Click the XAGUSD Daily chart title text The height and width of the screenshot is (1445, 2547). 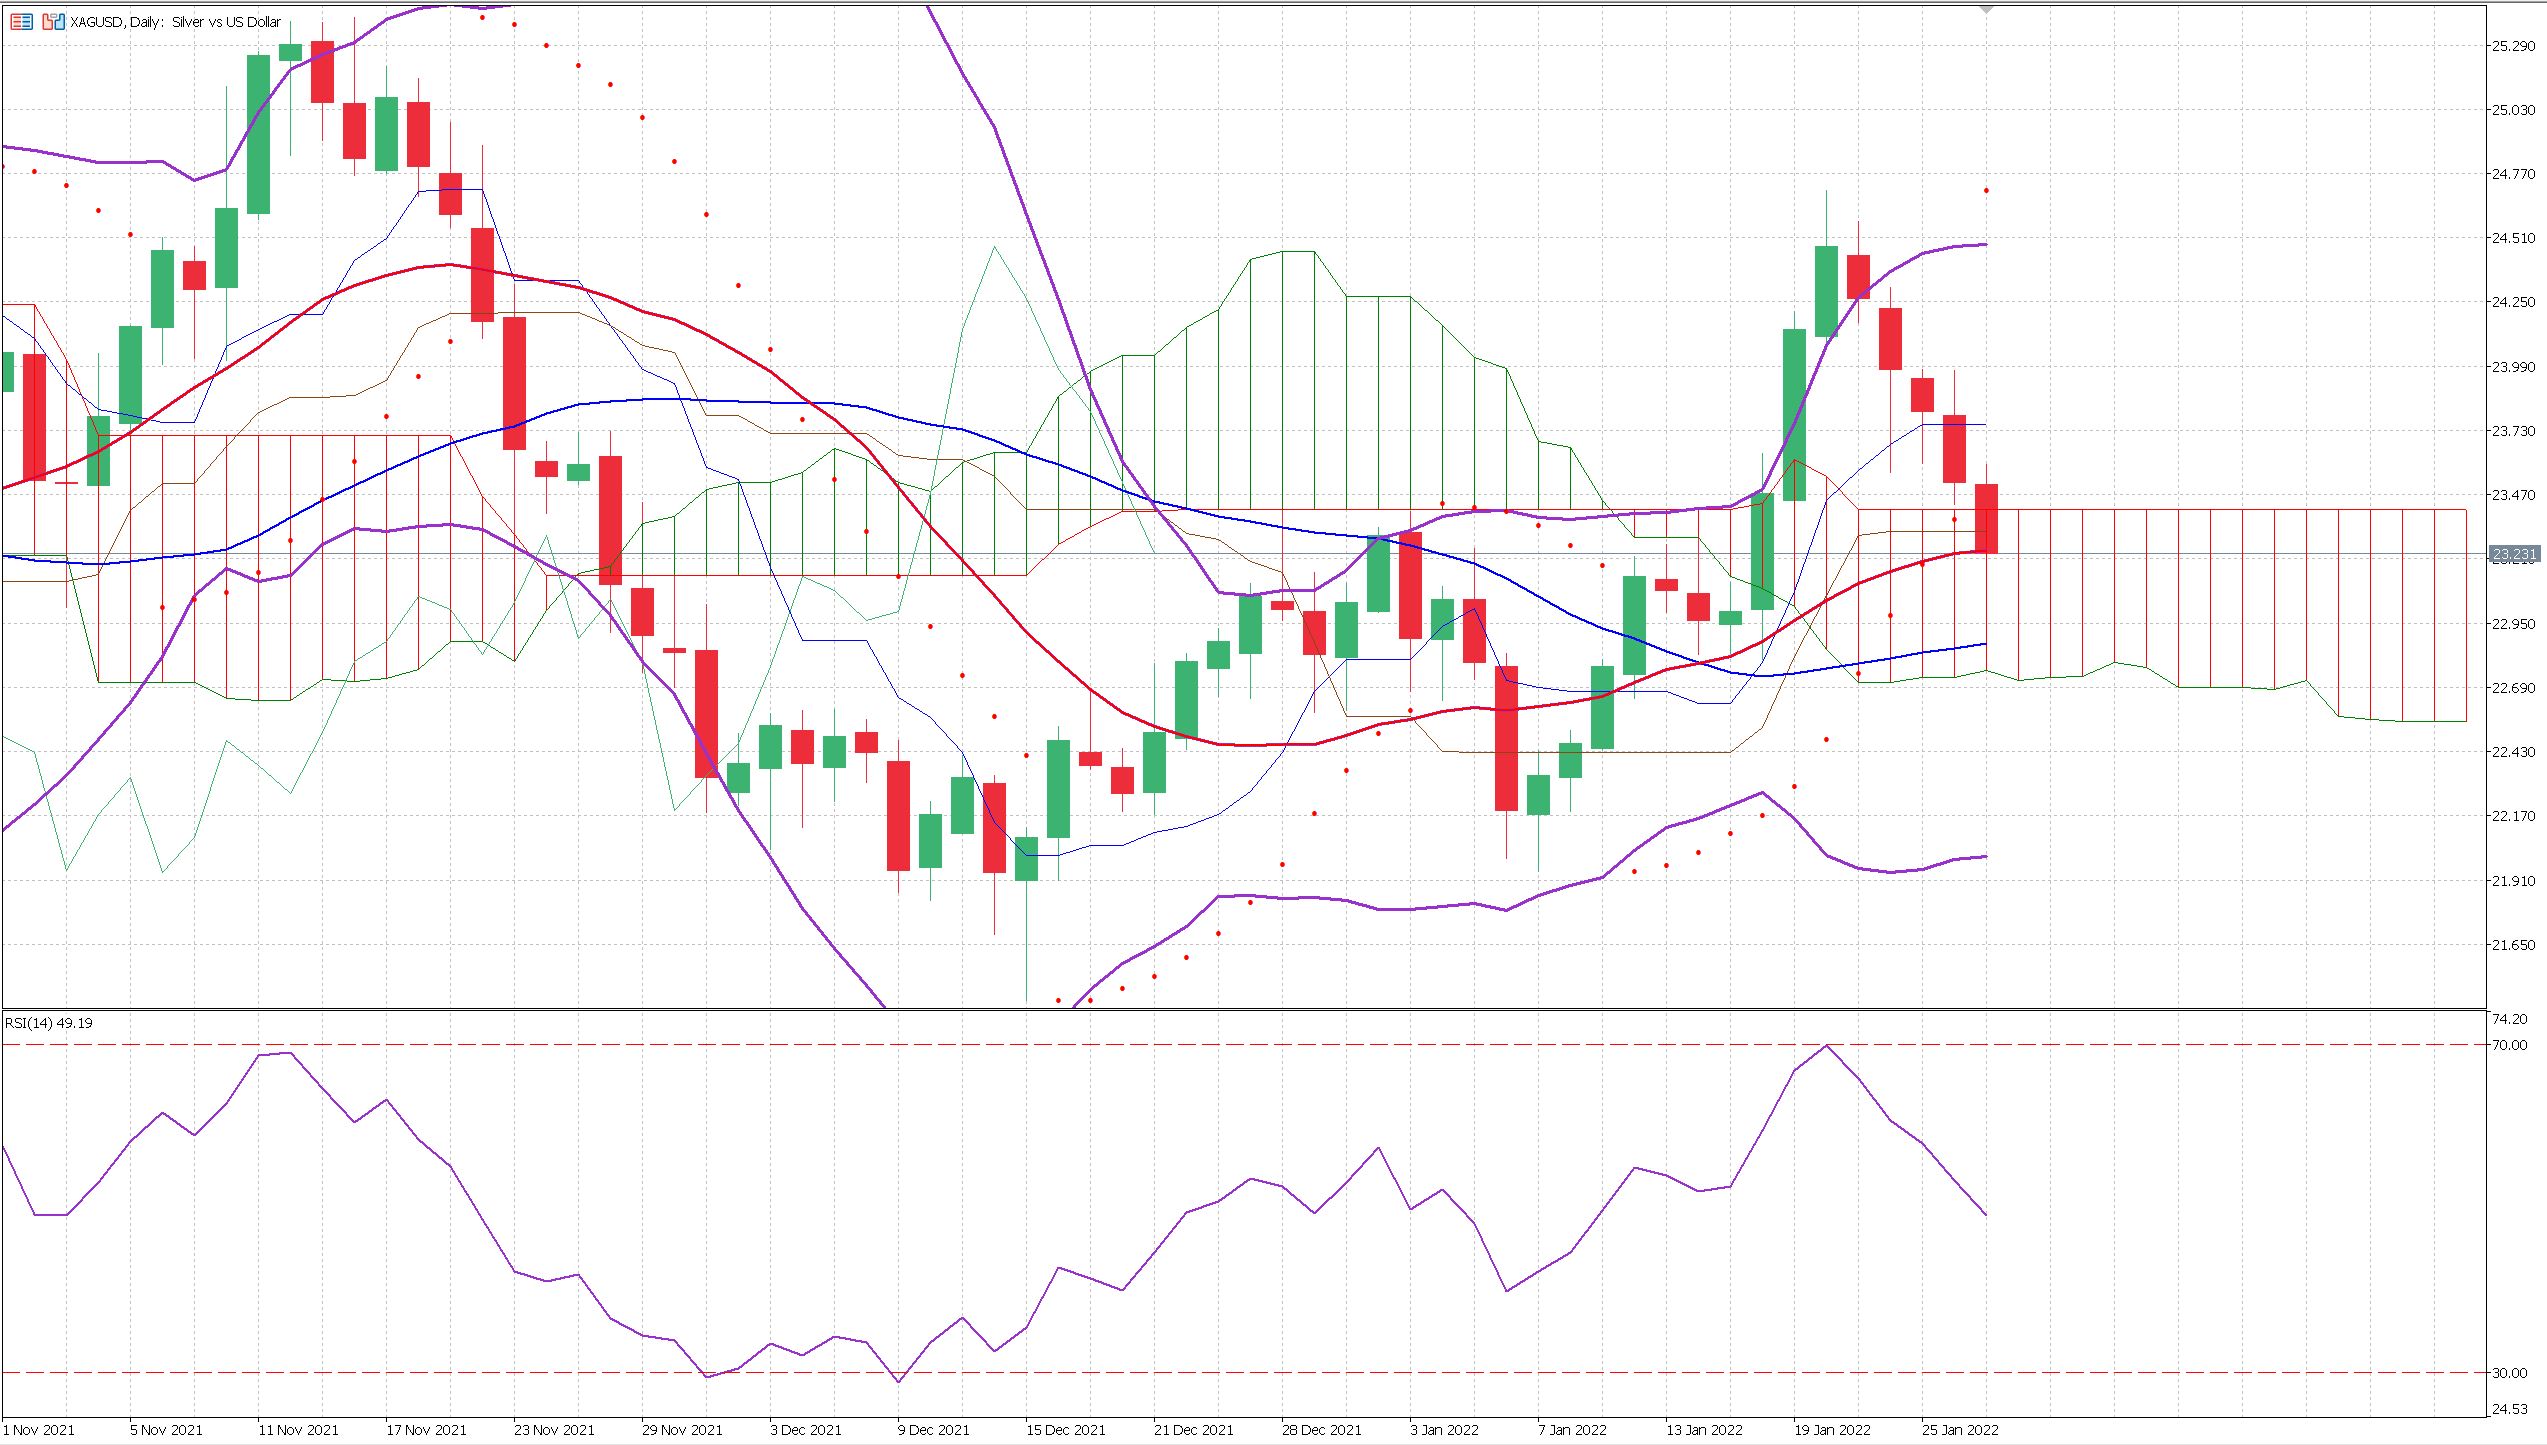pos(176,22)
